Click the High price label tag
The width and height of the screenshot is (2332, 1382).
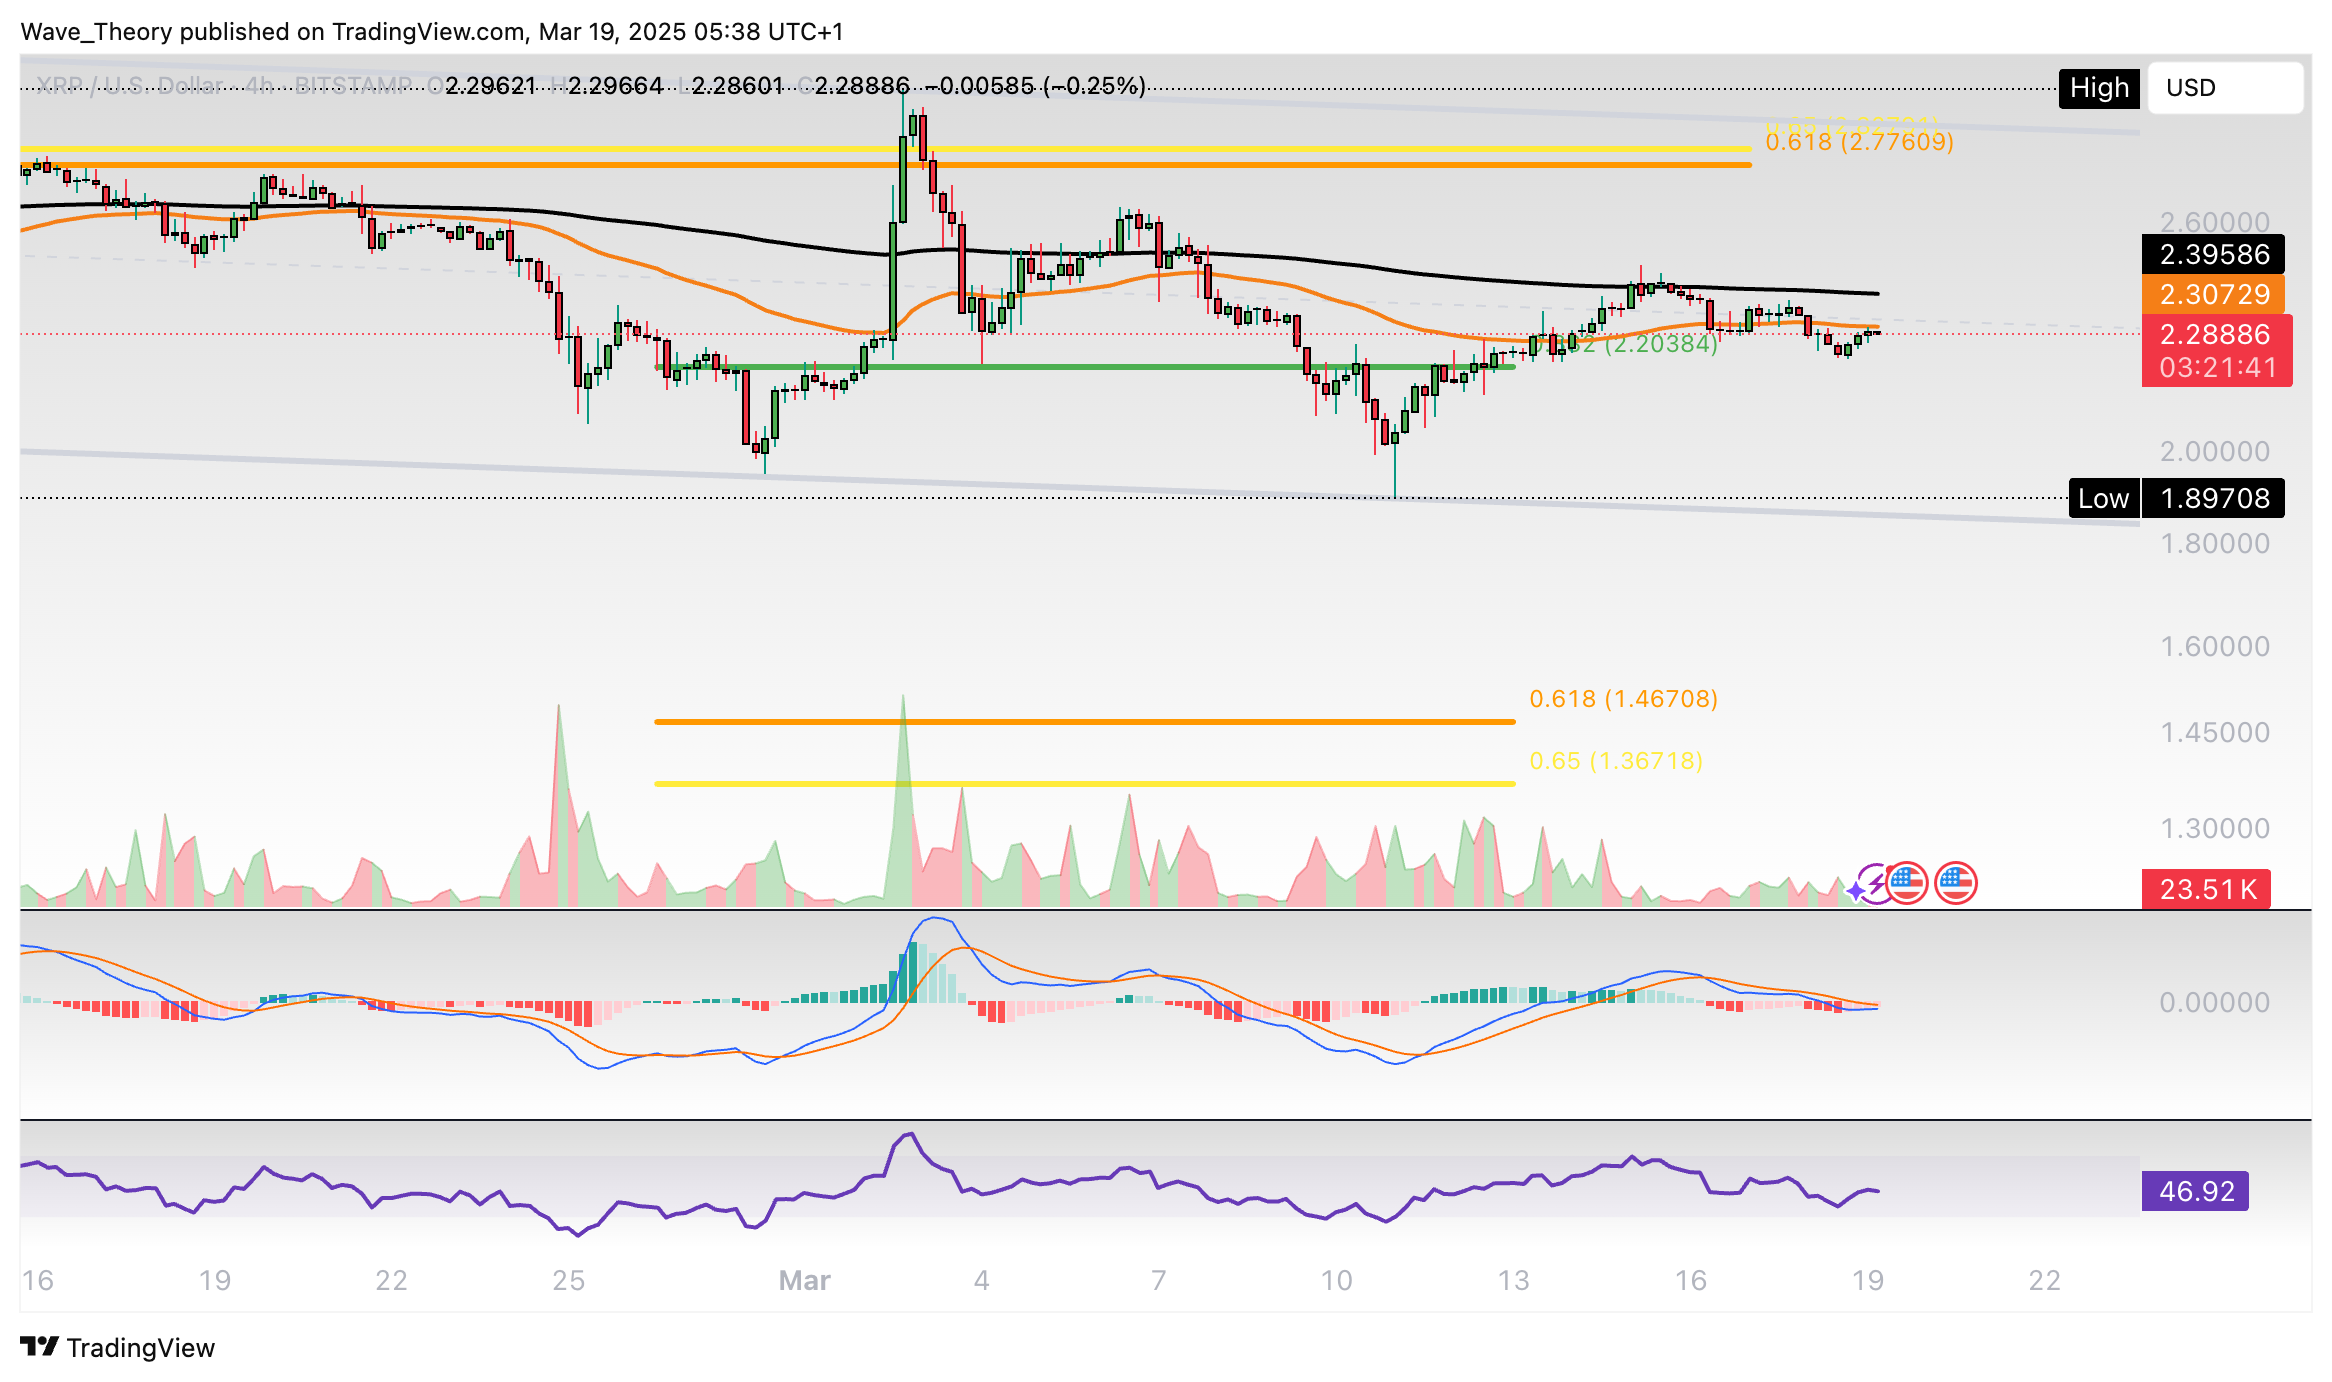click(2099, 88)
